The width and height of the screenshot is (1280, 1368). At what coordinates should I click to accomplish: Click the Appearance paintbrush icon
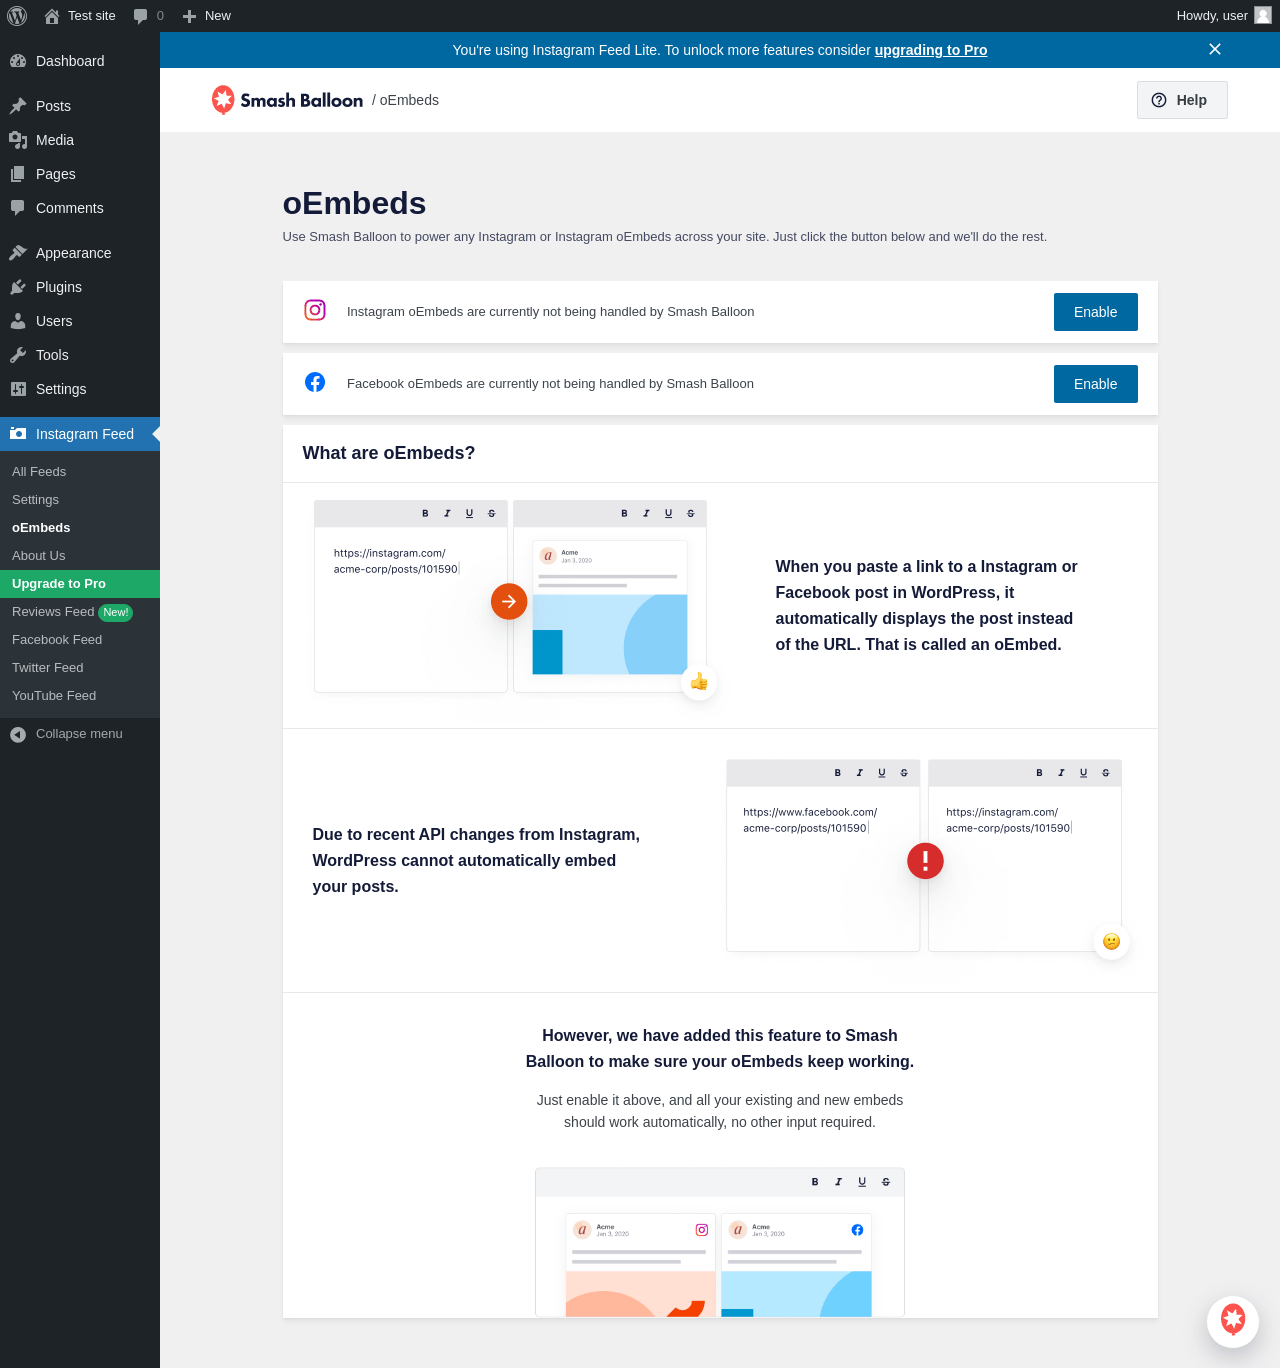[x=18, y=253]
